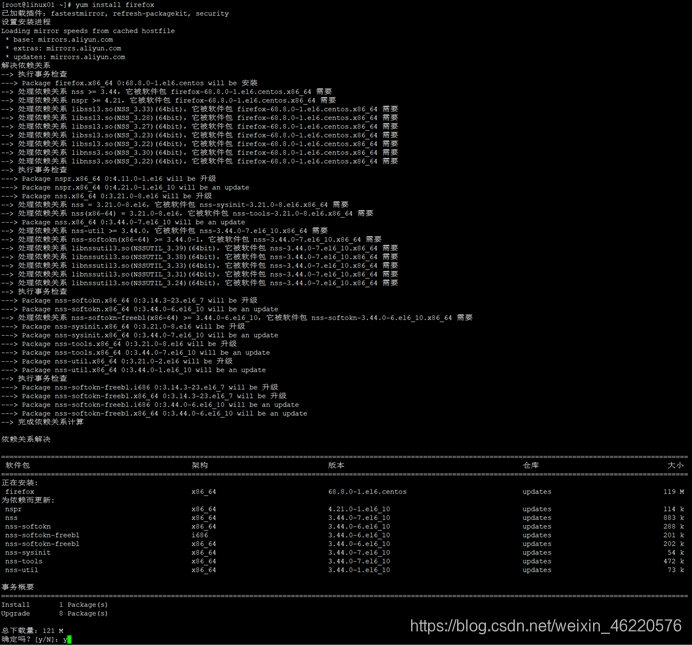The height and width of the screenshot is (645, 692).
Task: Click the '正在安装:' section label
Action: 20,483
